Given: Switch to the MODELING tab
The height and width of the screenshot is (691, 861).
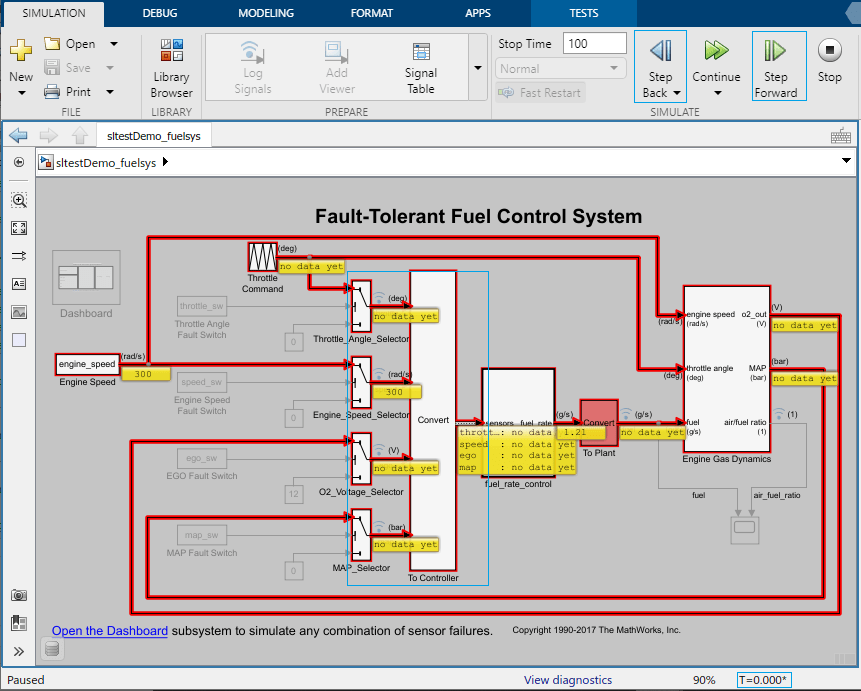Looking at the screenshot, I should pos(266,13).
